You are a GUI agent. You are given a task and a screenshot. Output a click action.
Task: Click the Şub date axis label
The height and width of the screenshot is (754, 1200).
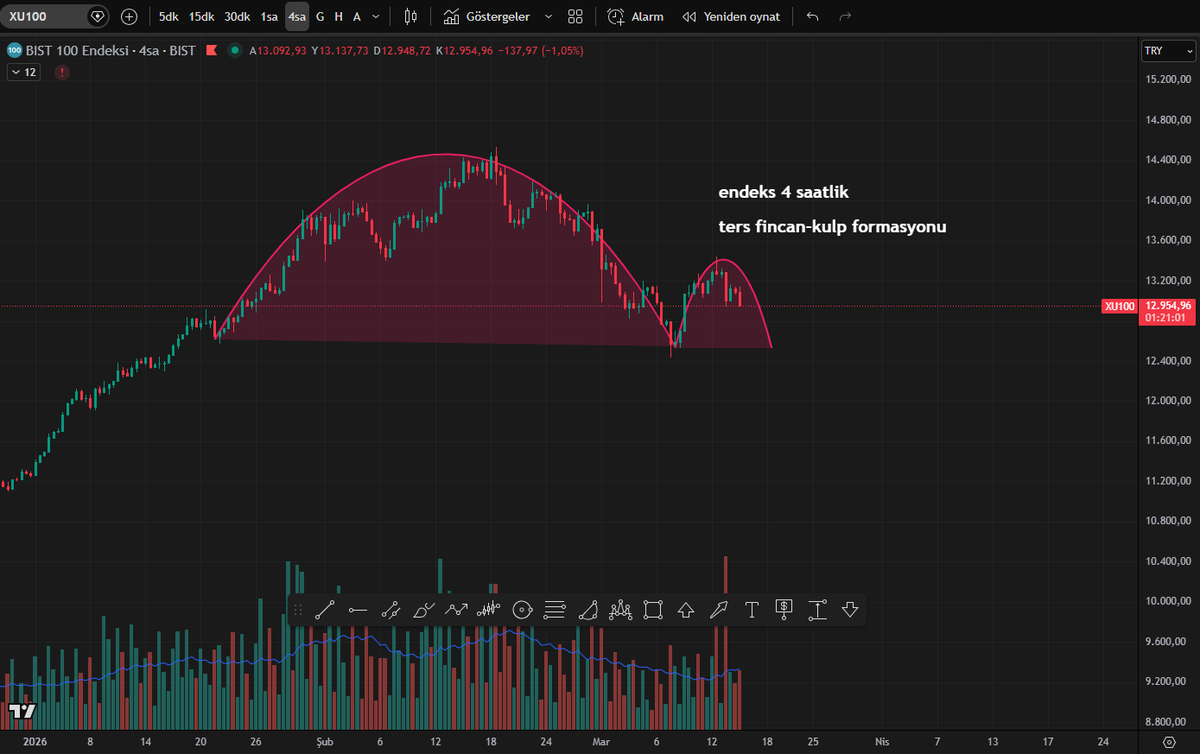[x=325, y=741]
